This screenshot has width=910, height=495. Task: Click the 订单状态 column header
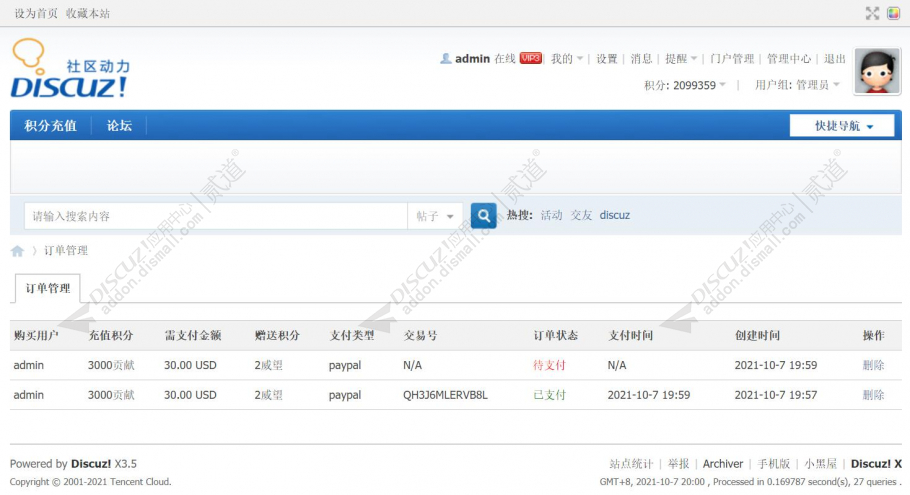[x=555, y=335]
